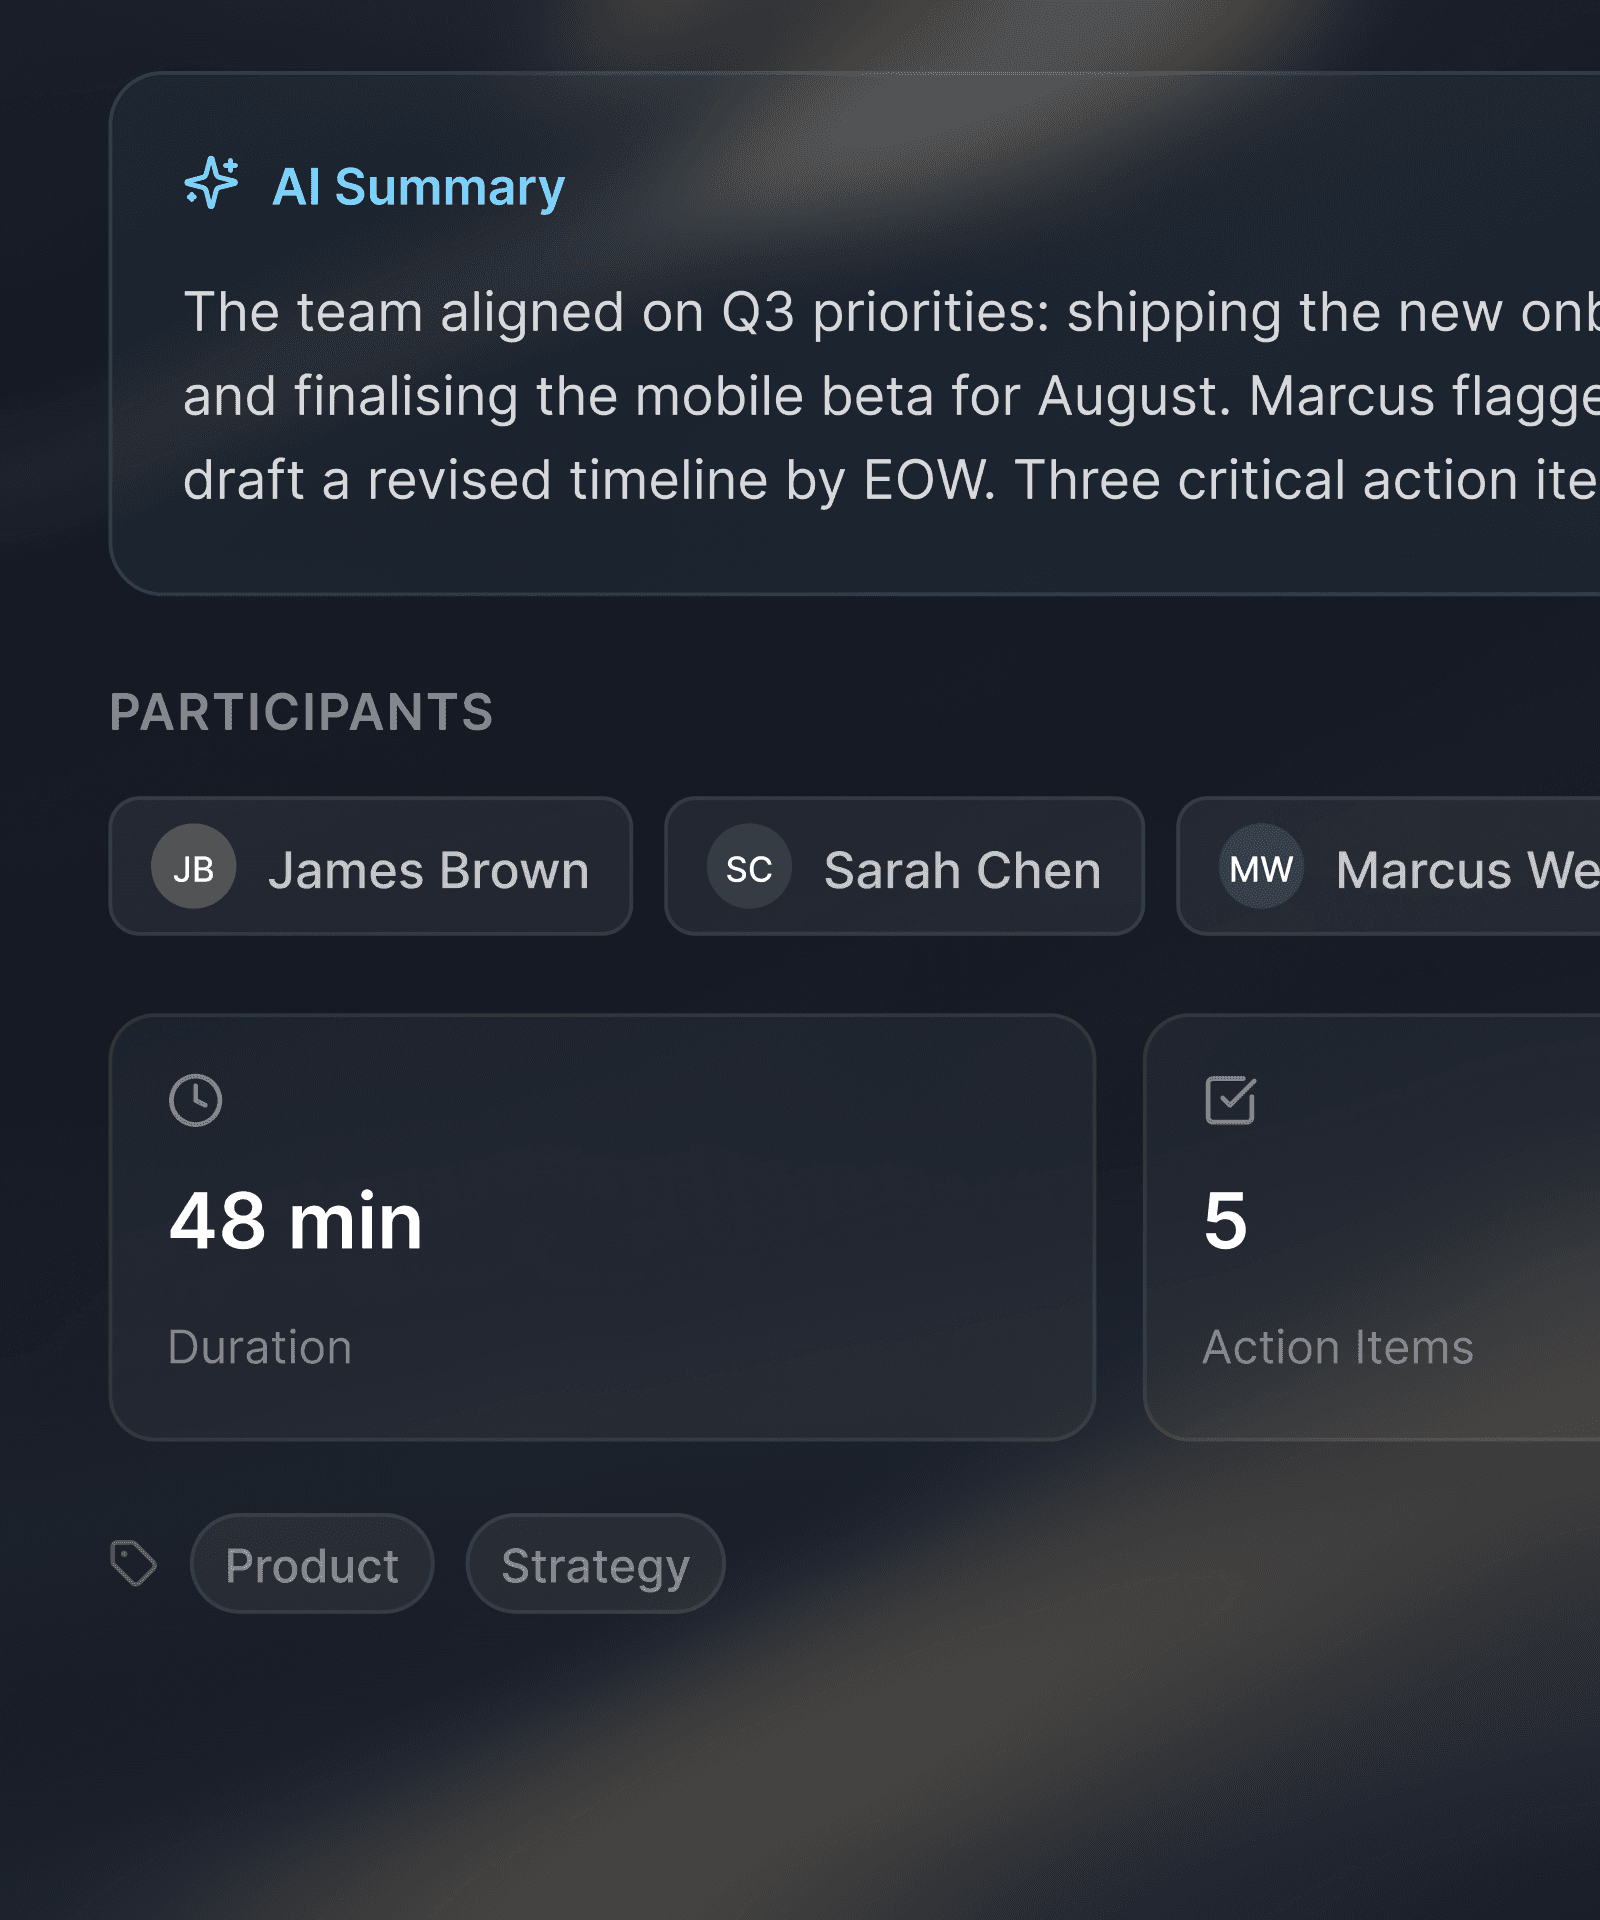1600x1920 pixels.
Task: Select the Marcus participant chip
Action: (x=1389, y=866)
